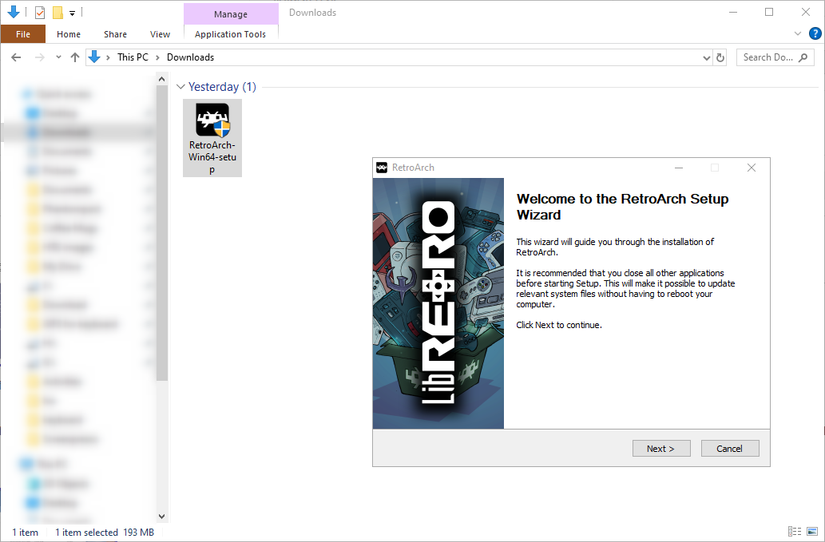The width and height of the screenshot is (825, 542).
Task: Click the RetroArch installer title icon
Action: [382, 167]
